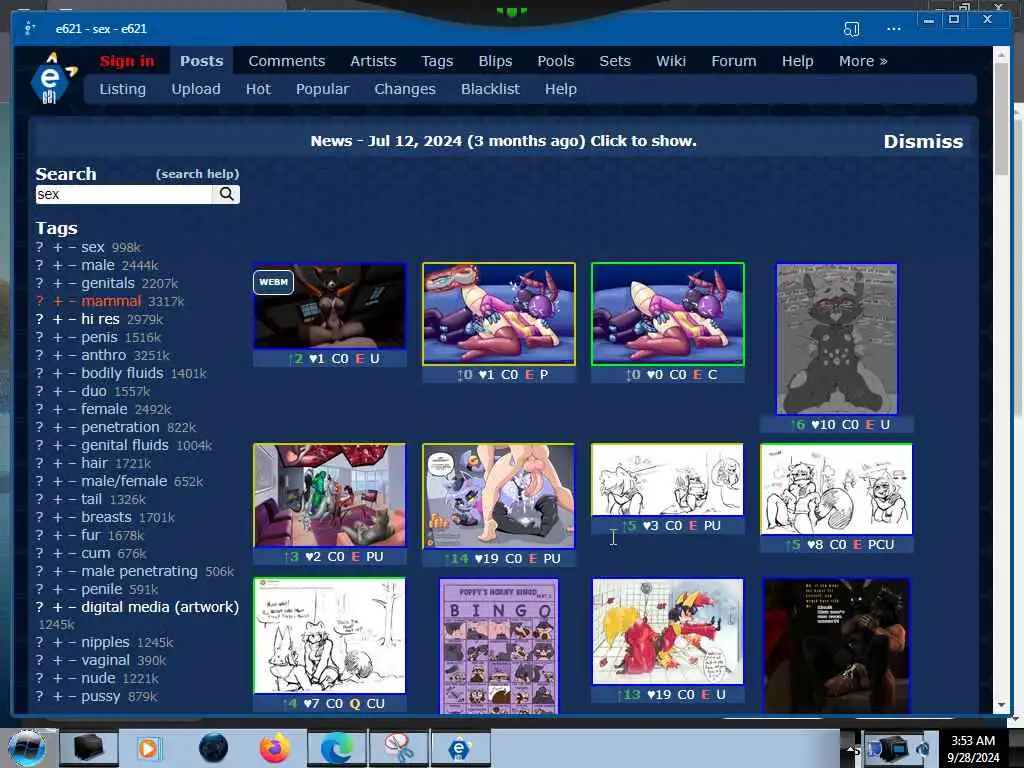
Task: Open wiki question mark for mammal tag
Action: (x=40, y=301)
